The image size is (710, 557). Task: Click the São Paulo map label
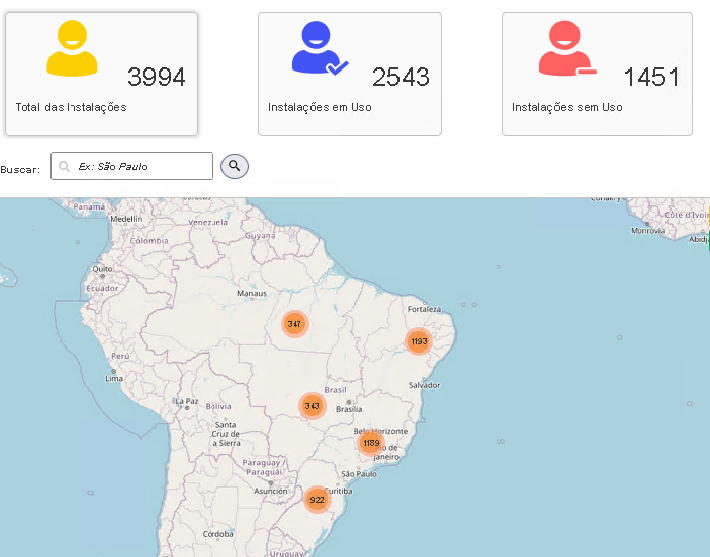pyautogui.click(x=359, y=474)
